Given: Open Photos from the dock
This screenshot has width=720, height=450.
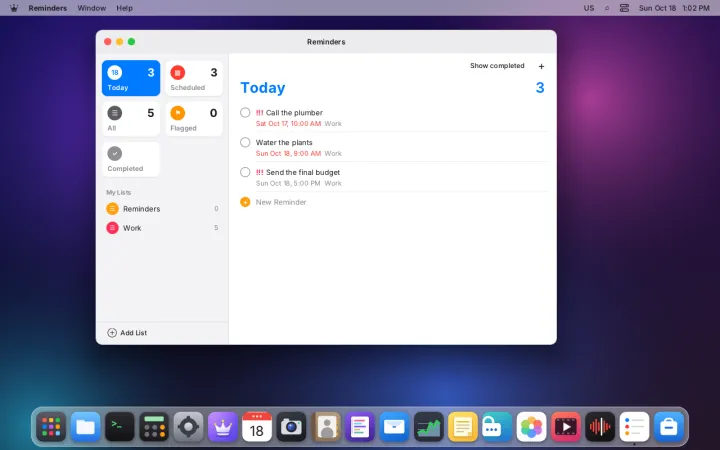Looking at the screenshot, I should [x=531, y=427].
